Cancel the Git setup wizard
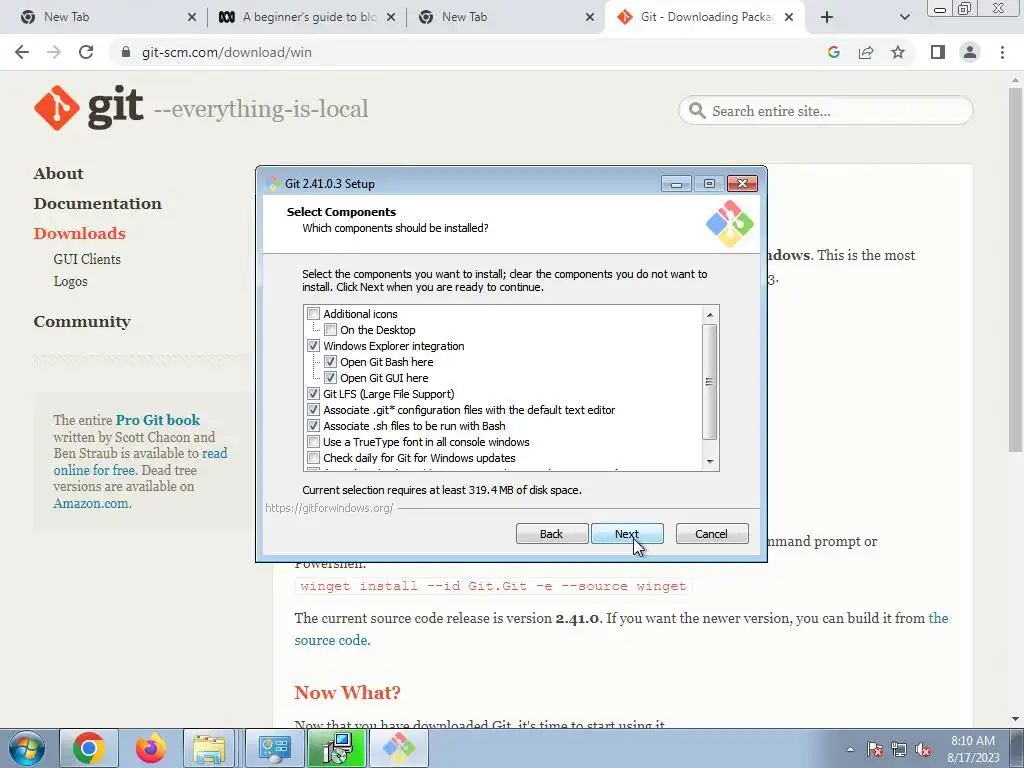This screenshot has width=1024, height=768. tap(712, 534)
